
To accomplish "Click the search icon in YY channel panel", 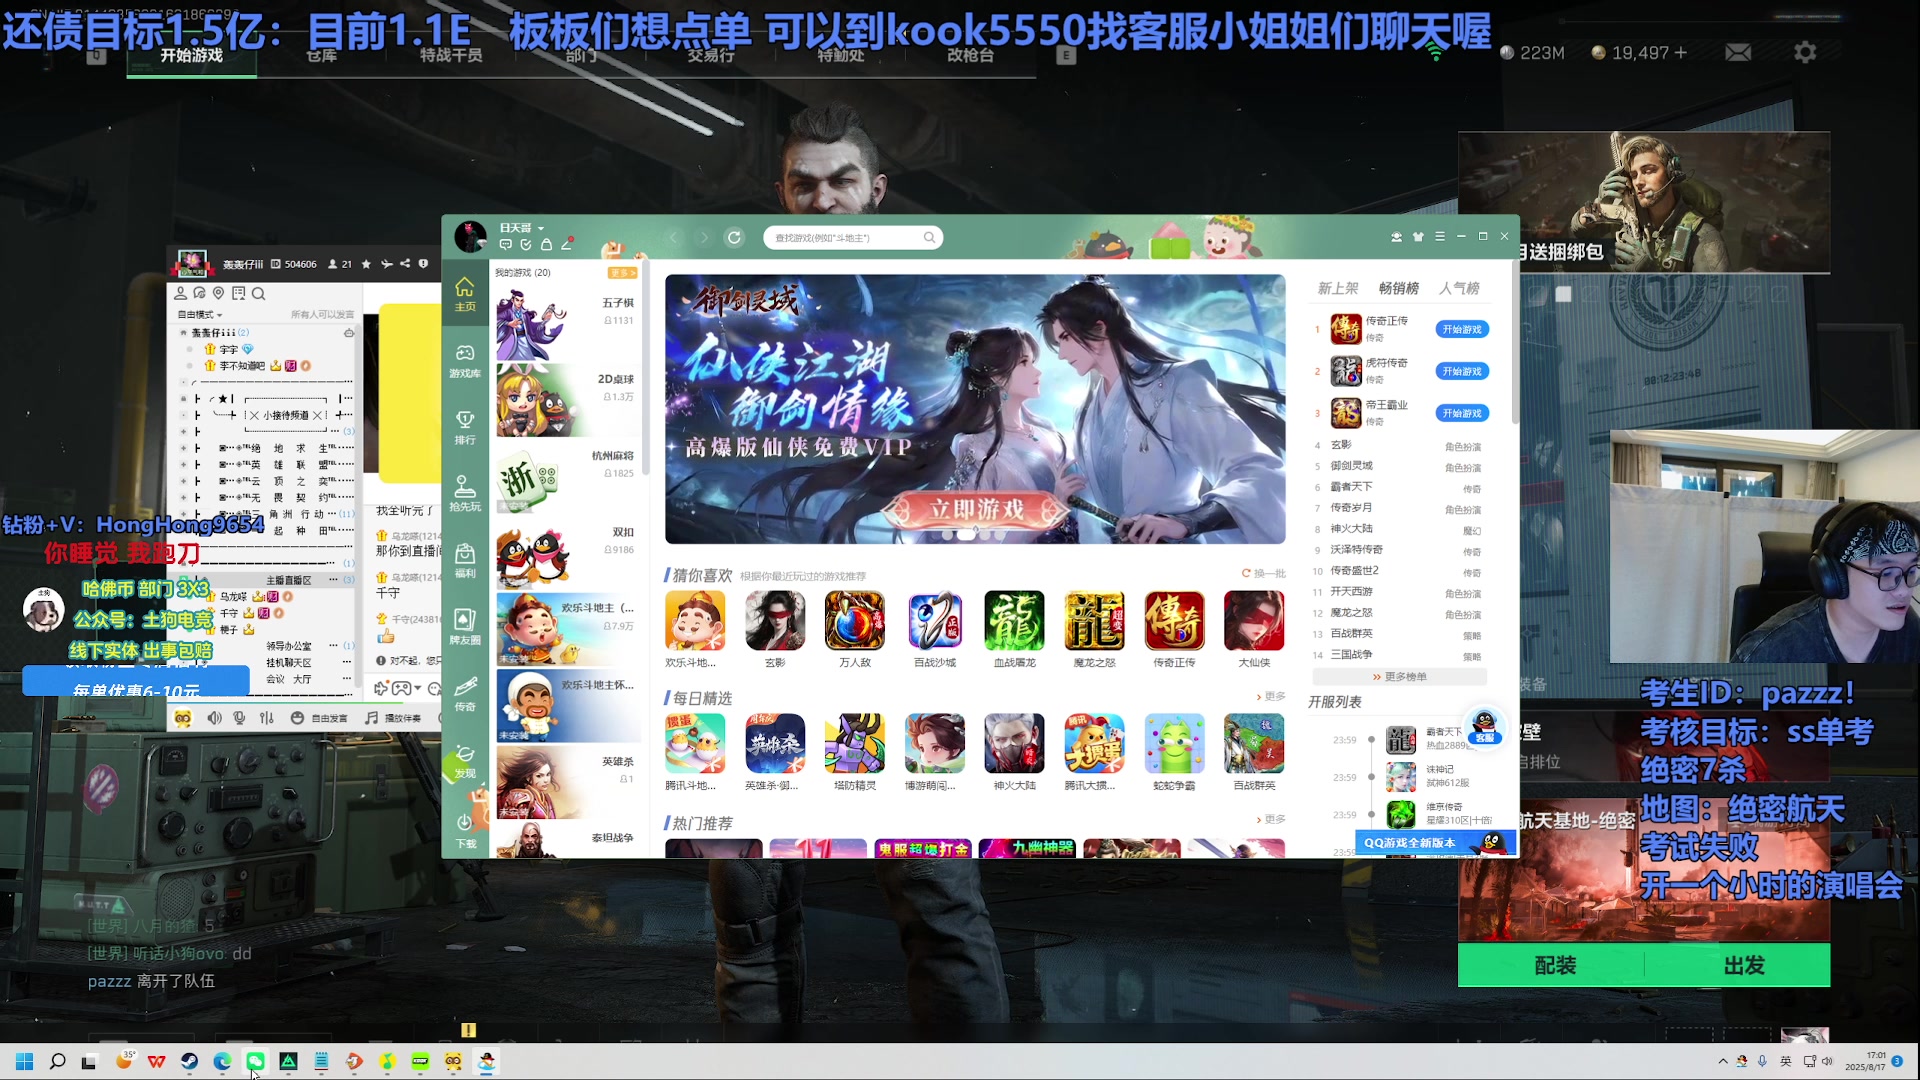I will [x=258, y=293].
